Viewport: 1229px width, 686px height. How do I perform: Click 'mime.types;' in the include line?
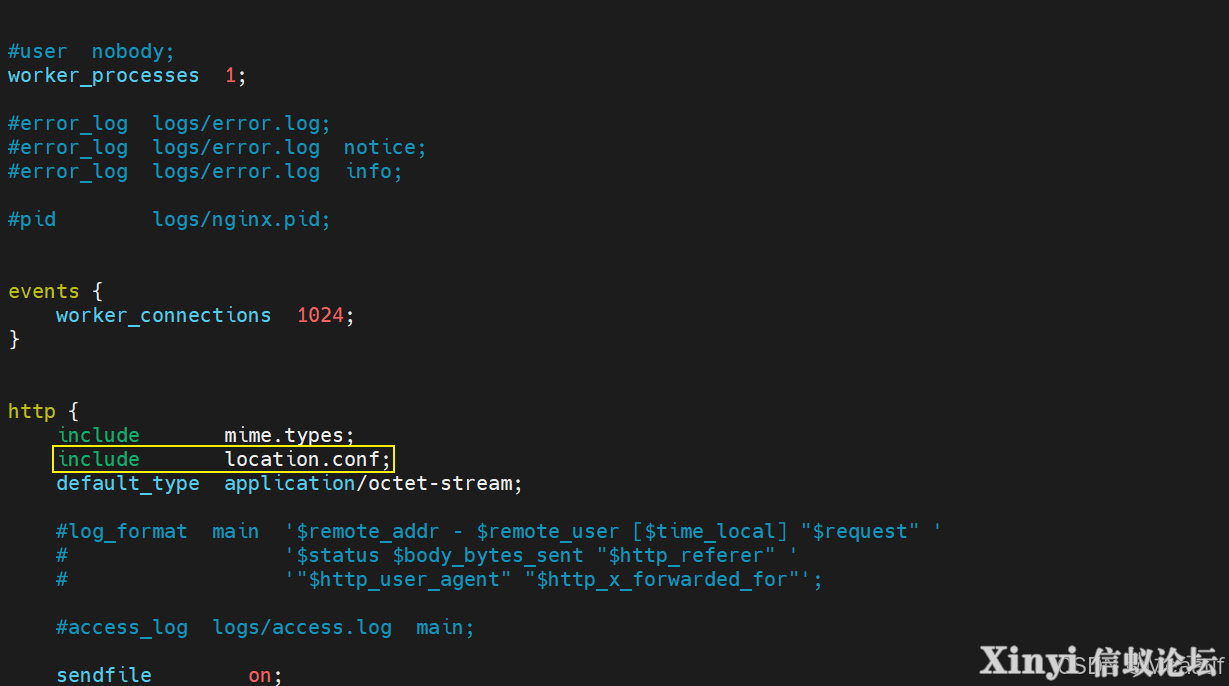pos(289,435)
